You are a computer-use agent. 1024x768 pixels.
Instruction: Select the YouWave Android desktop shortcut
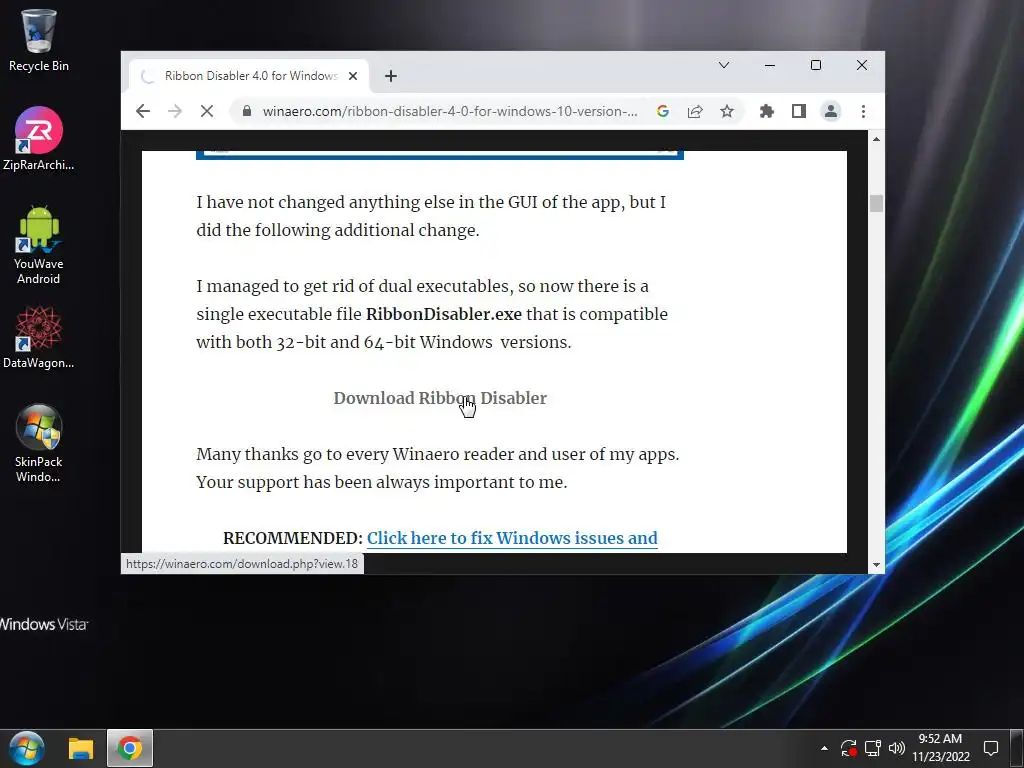click(39, 245)
